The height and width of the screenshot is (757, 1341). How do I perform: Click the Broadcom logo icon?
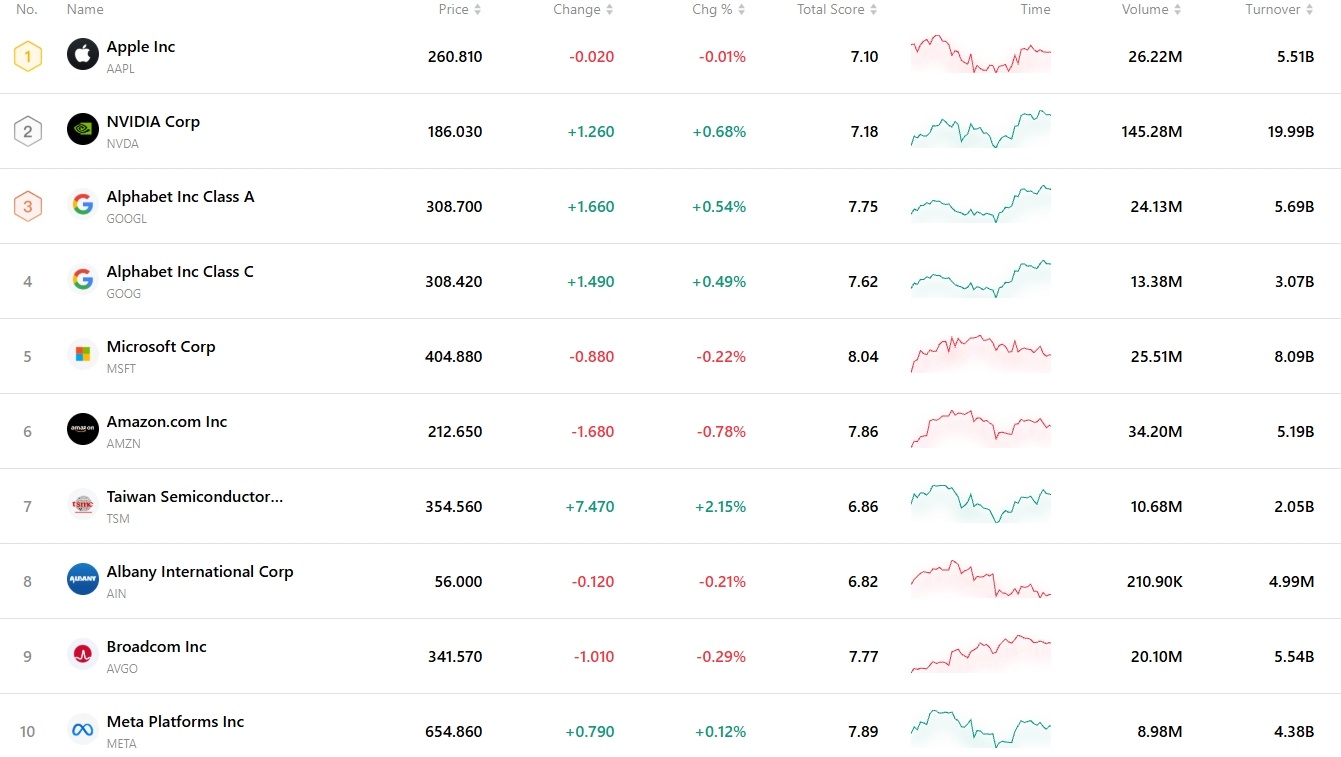(x=82, y=656)
